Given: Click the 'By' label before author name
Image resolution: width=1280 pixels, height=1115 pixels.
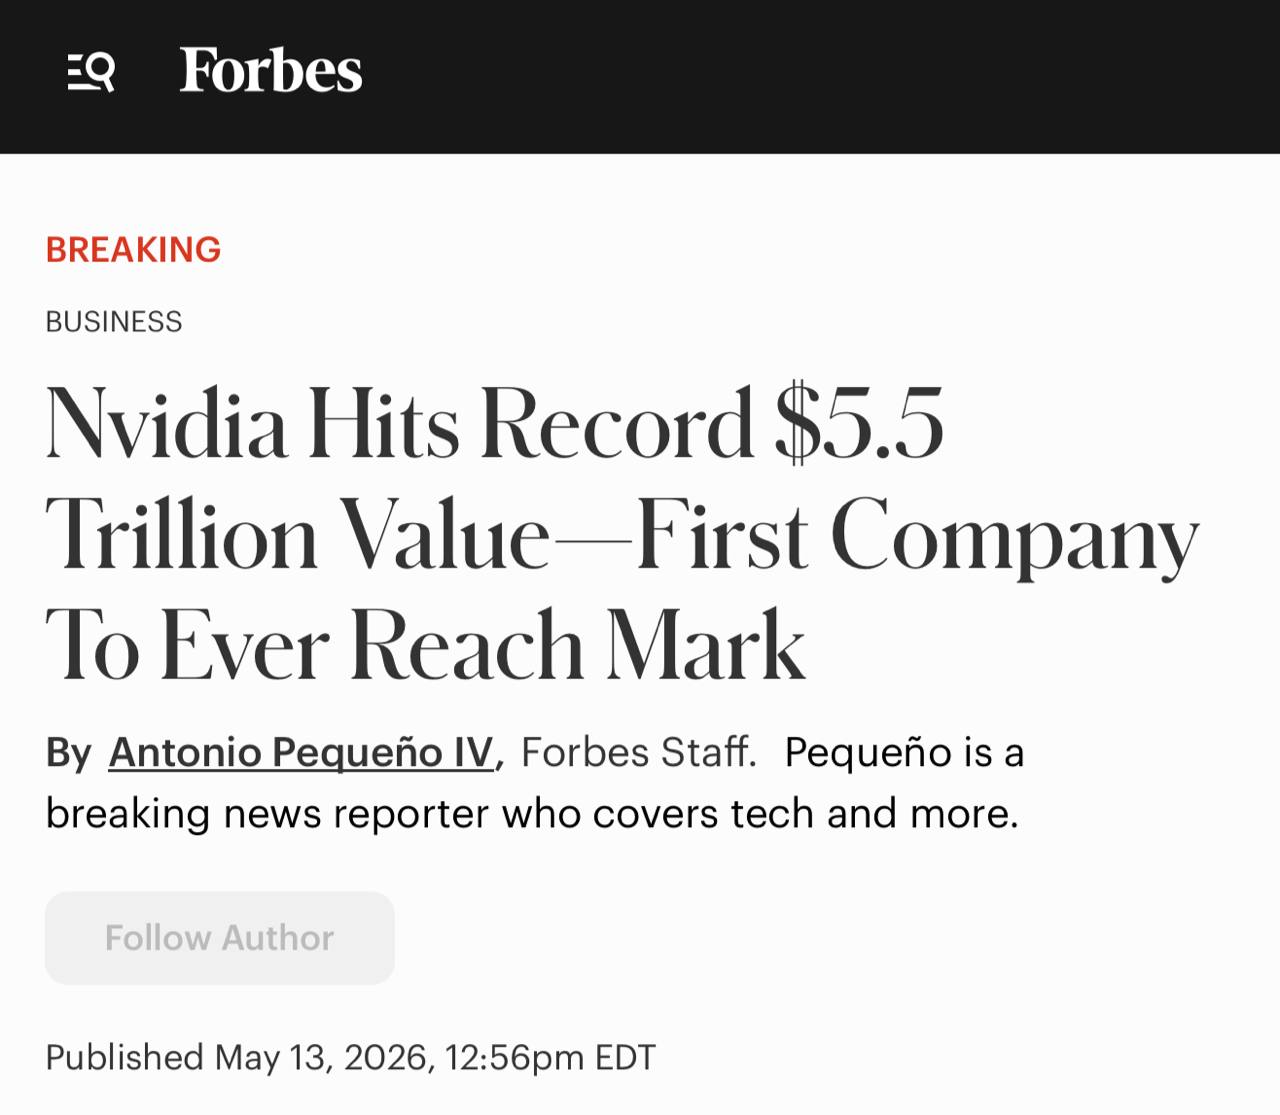Looking at the screenshot, I should pyautogui.click(x=69, y=753).
